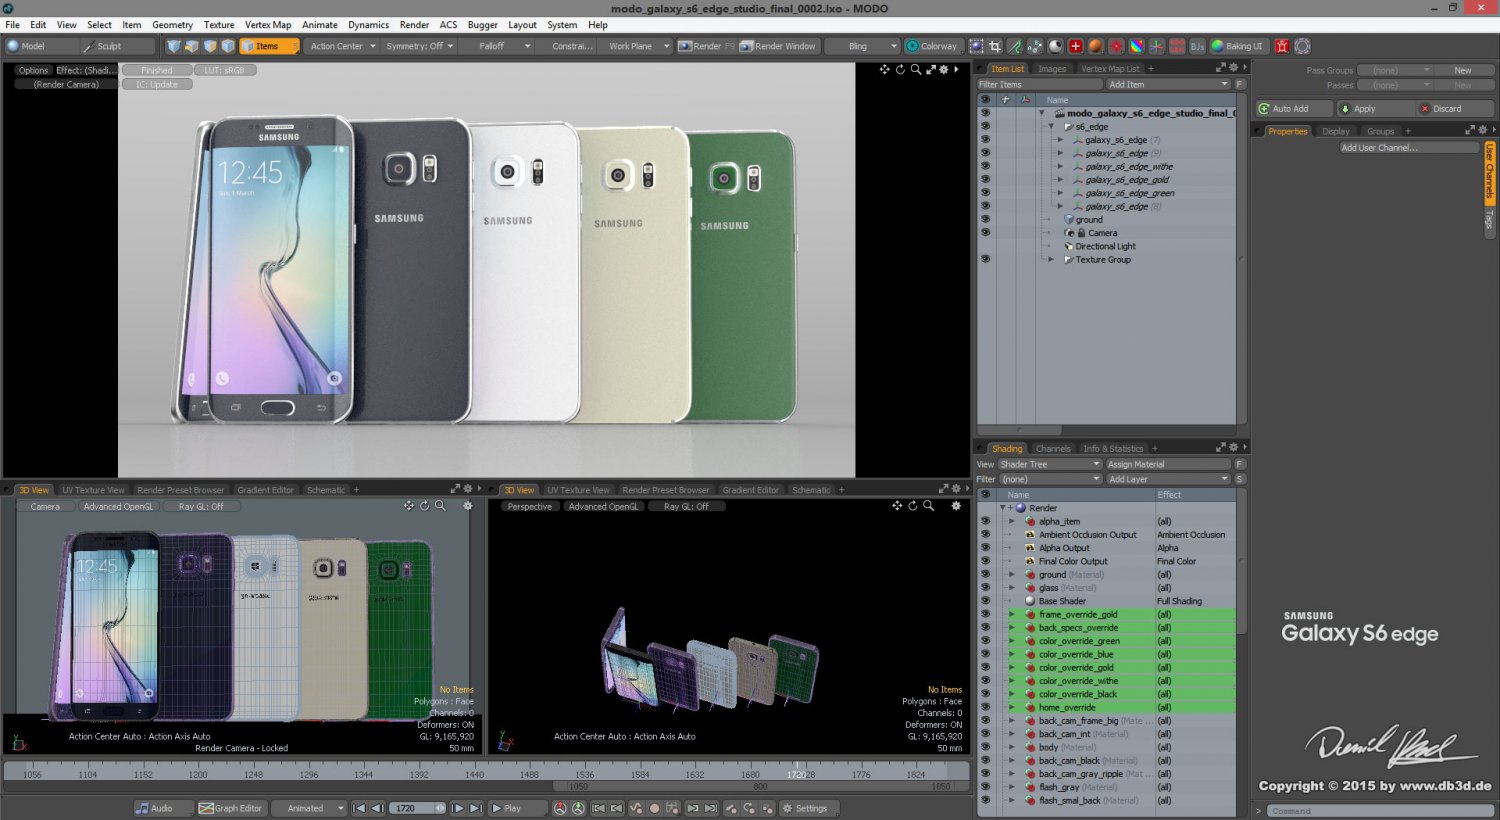Click the red plus icon in toolbar
This screenshot has height=820, width=1500.
point(1076,46)
